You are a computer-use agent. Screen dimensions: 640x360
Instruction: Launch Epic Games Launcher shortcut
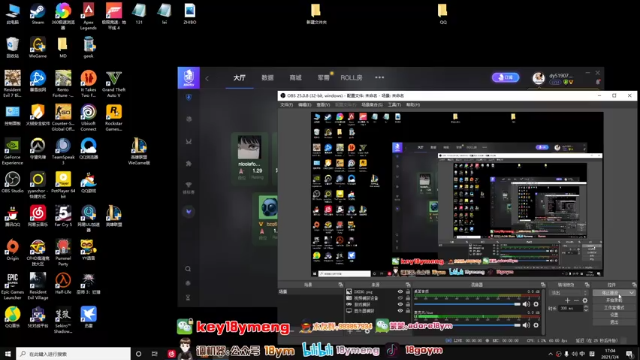12,286
